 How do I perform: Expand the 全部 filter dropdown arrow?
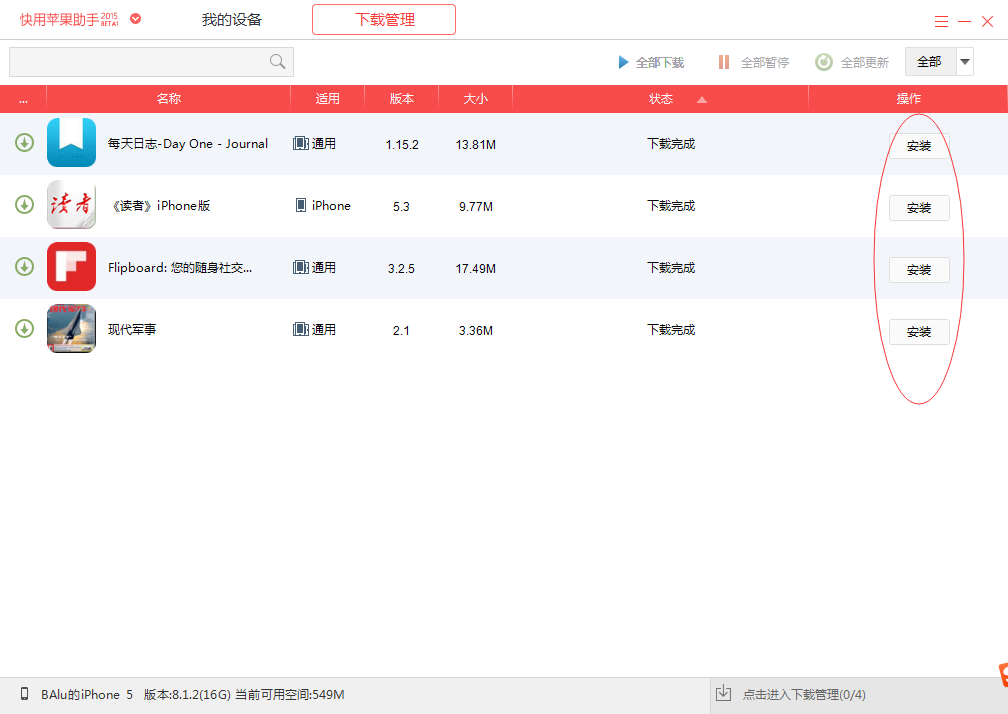tap(965, 62)
